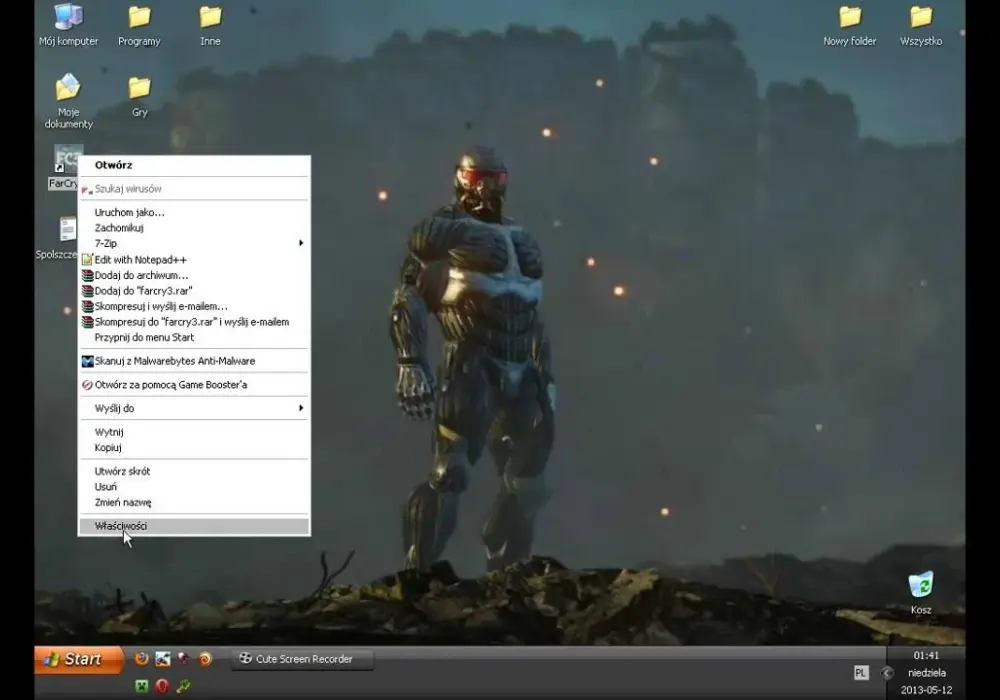Choose Skompresuj do "farcry3.rar" i wyślij e-mailem
1000x700 pixels.
click(x=194, y=322)
